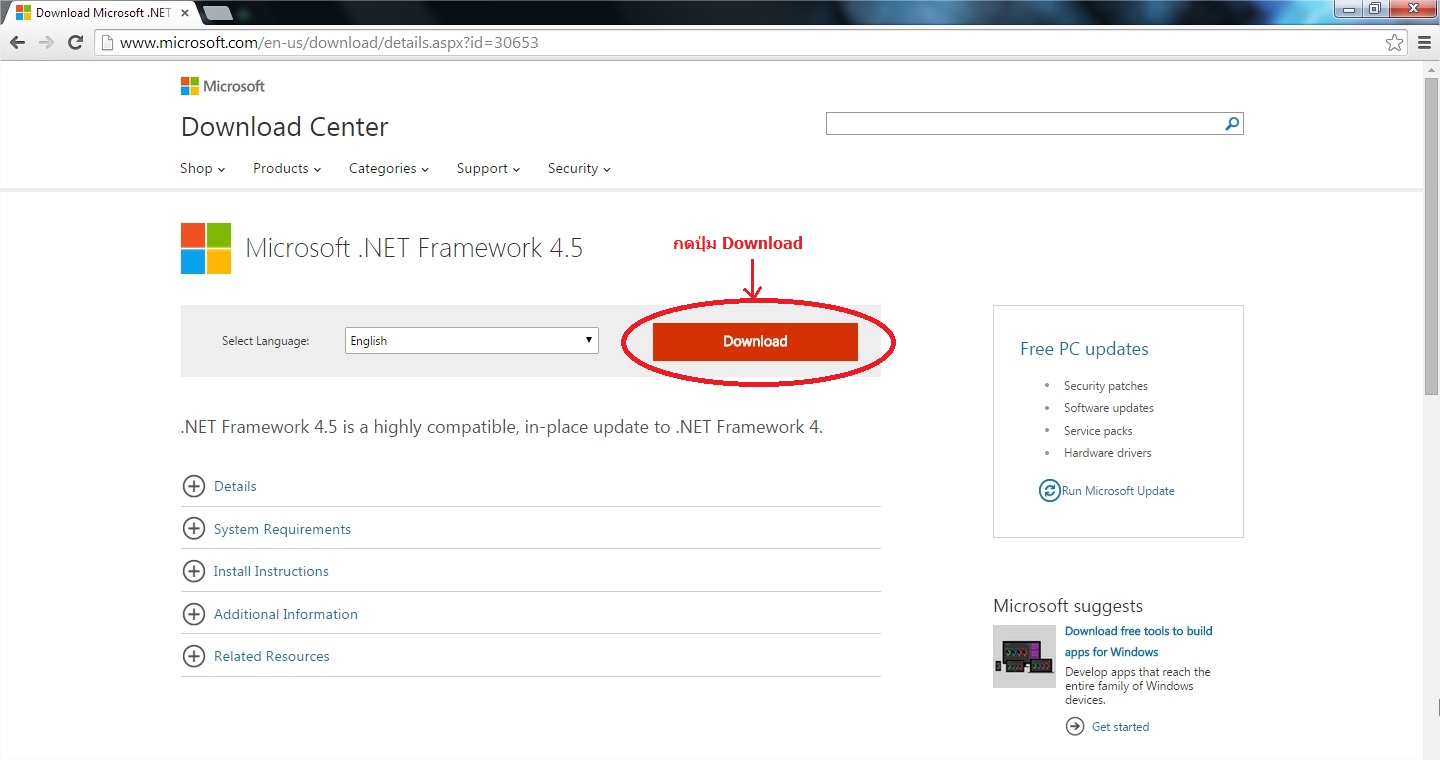Viewport: 1440px width, 760px height.
Task: Click the page vertical scrollbar thumb
Action: tap(1431, 236)
